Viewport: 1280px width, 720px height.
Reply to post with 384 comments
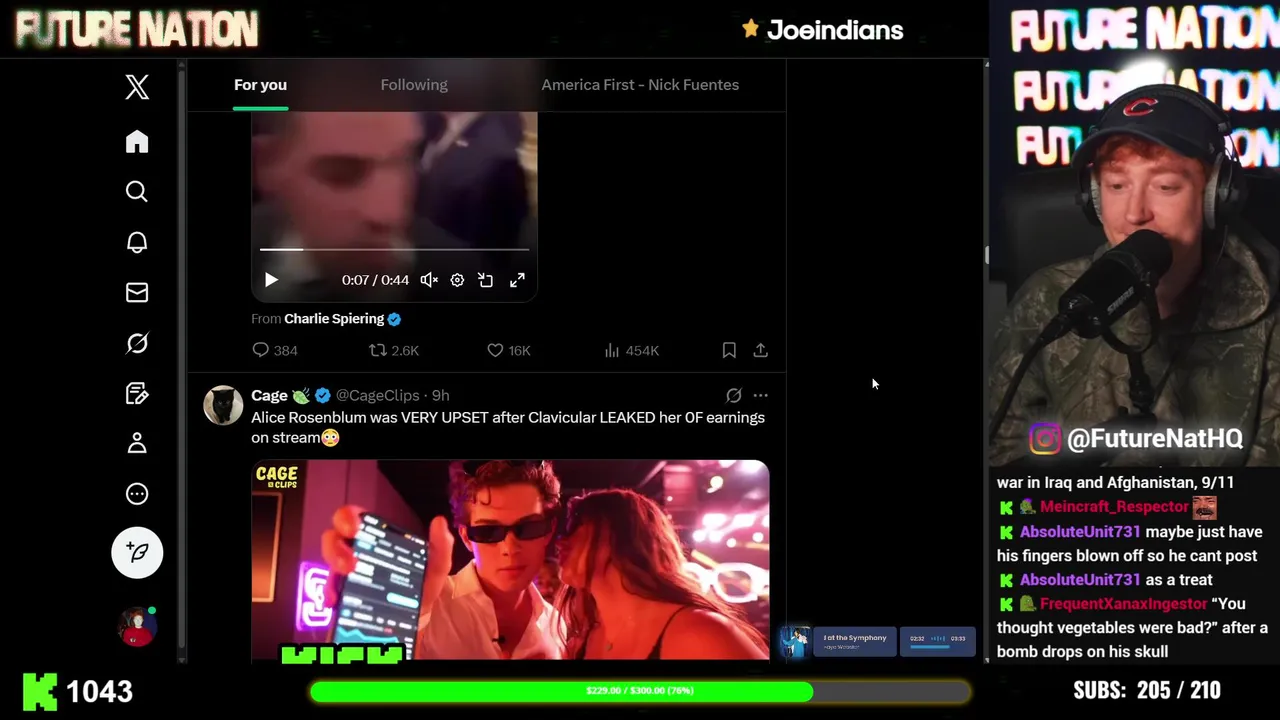275,350
